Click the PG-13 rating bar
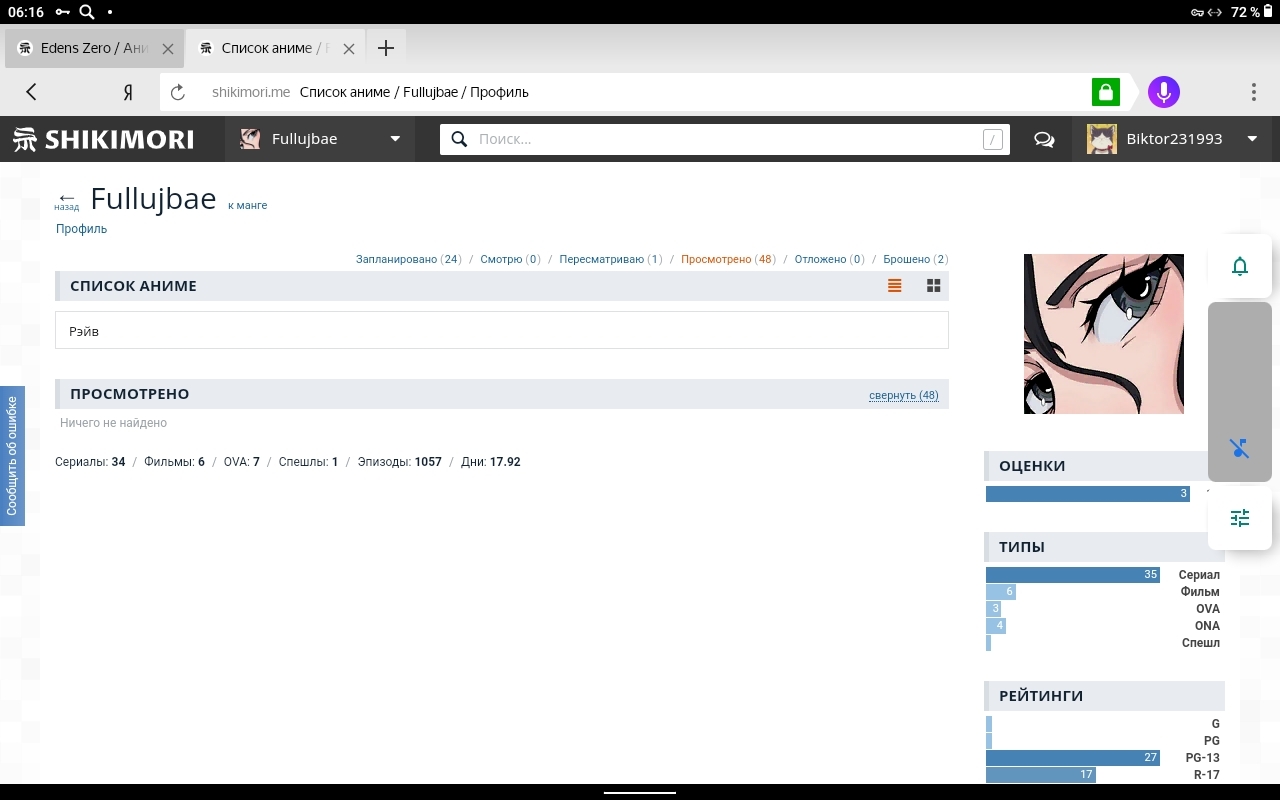Image resolution: width=1280 pixels, height=800 pixels. [x=1072, y=758]
